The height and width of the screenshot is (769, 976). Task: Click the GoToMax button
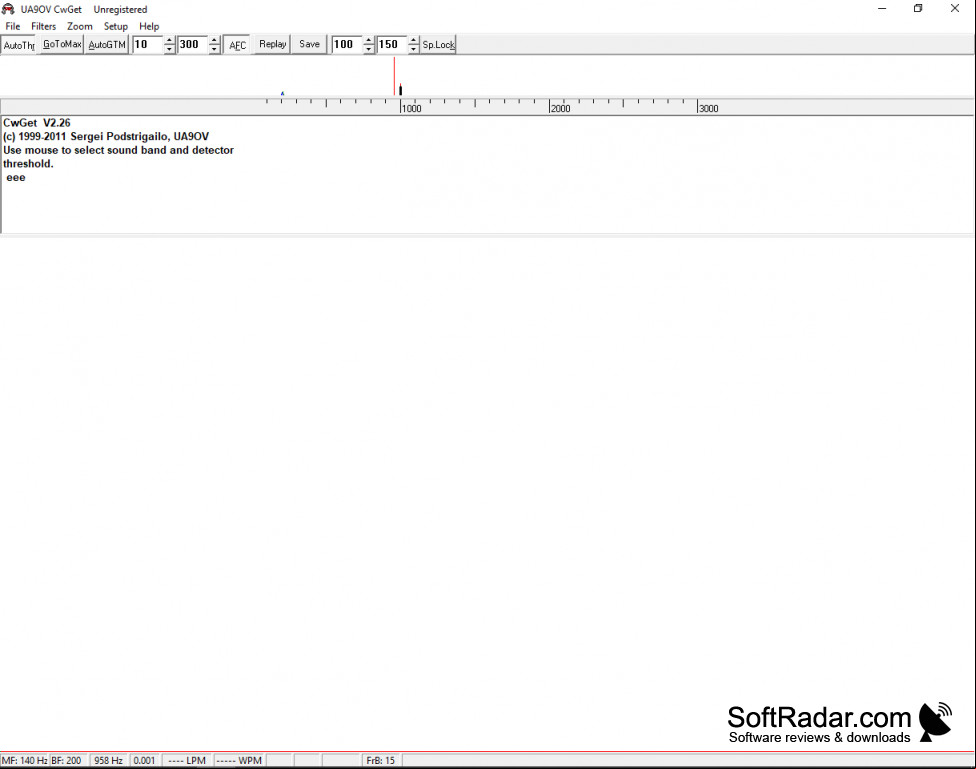pyautogui.click(x=62, y=44)
